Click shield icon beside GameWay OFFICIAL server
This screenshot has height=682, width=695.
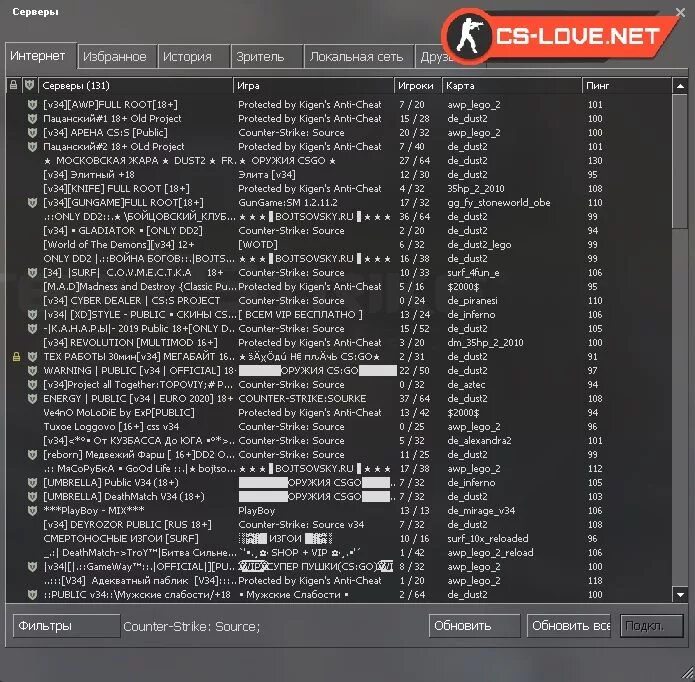[x=32, y=567]
